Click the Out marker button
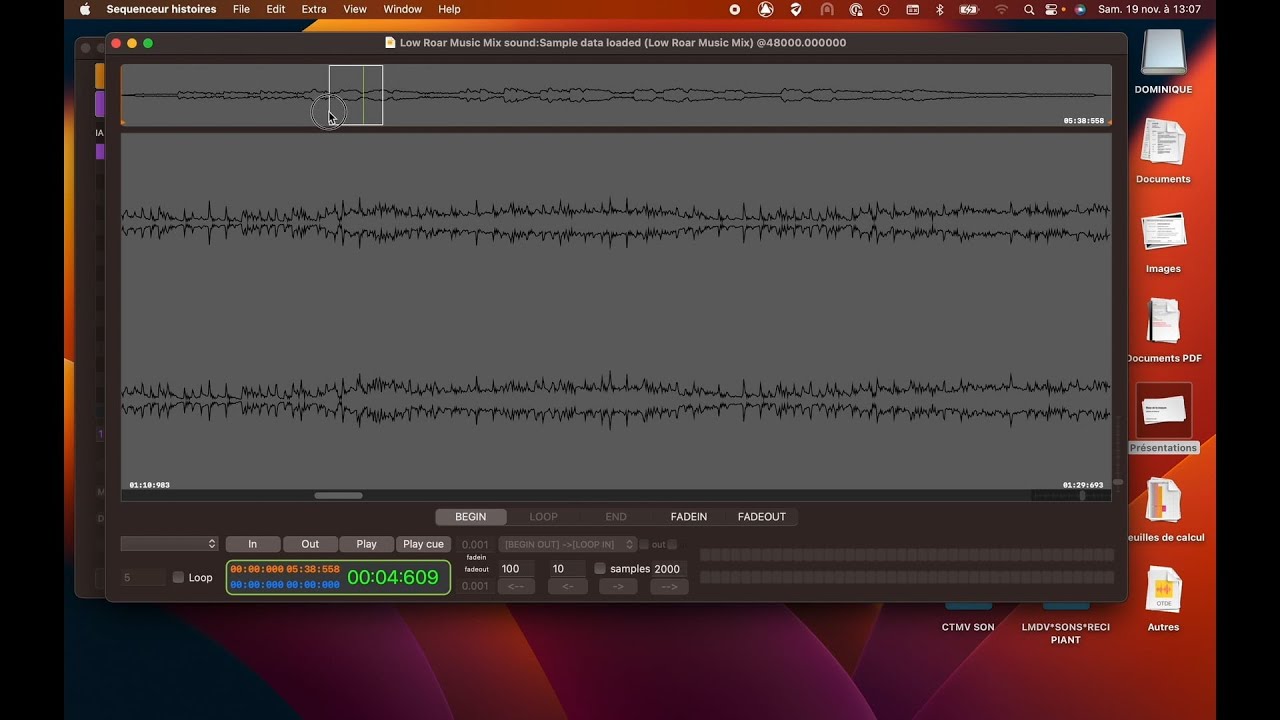The image size is (1280, 720). pyautogui.click(x=310, y=544)
